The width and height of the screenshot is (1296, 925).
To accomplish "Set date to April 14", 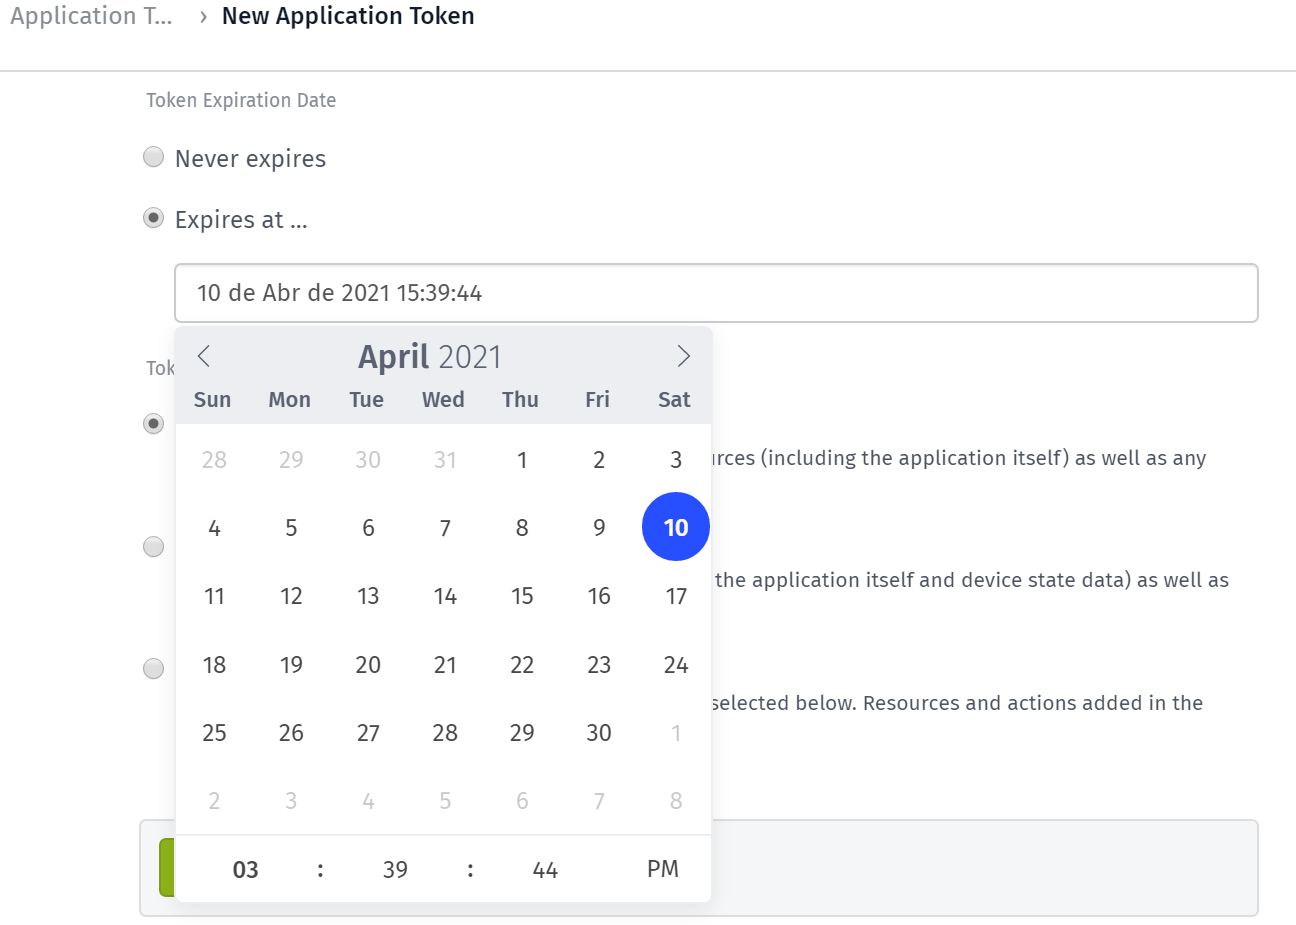I will coord(445,596).
